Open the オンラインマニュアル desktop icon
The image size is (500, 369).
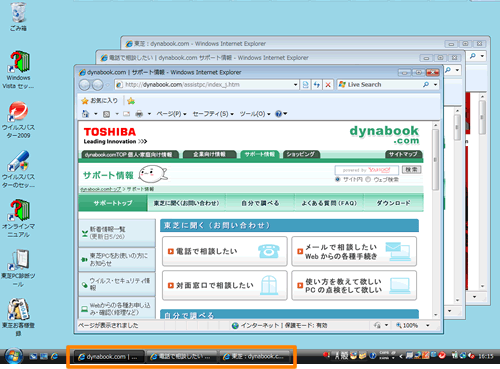(x=18, y=219)
